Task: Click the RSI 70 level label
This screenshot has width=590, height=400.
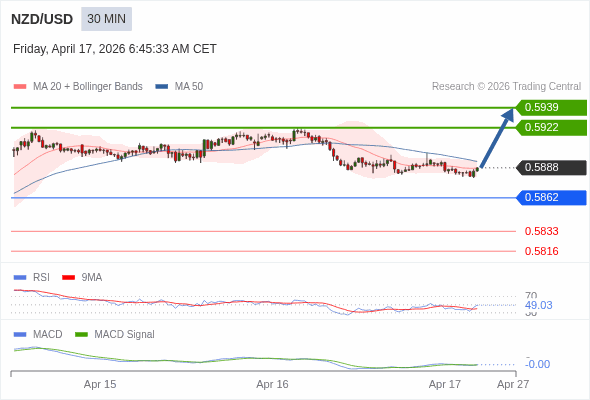Action: coord(531,295)
